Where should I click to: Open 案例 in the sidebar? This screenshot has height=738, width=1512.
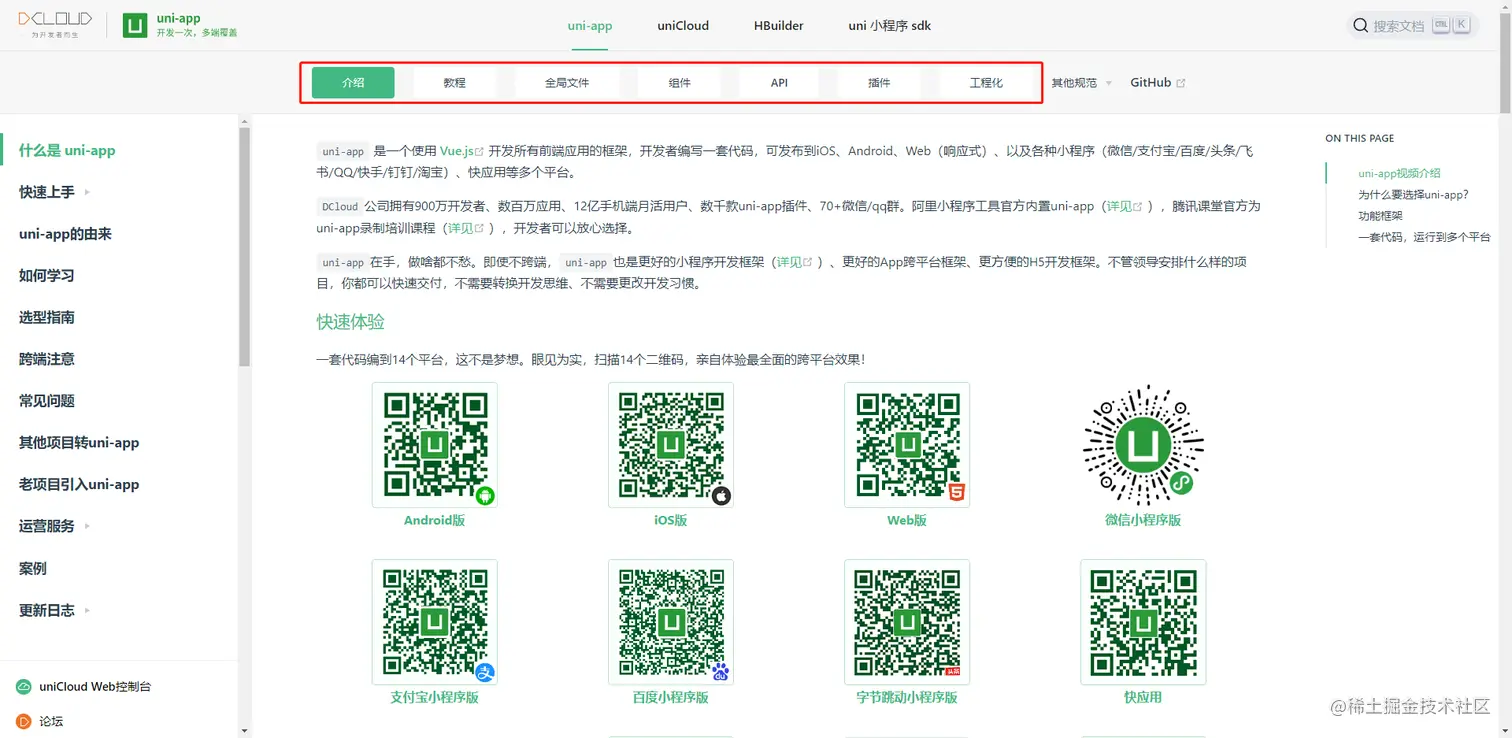click(32, 568)
